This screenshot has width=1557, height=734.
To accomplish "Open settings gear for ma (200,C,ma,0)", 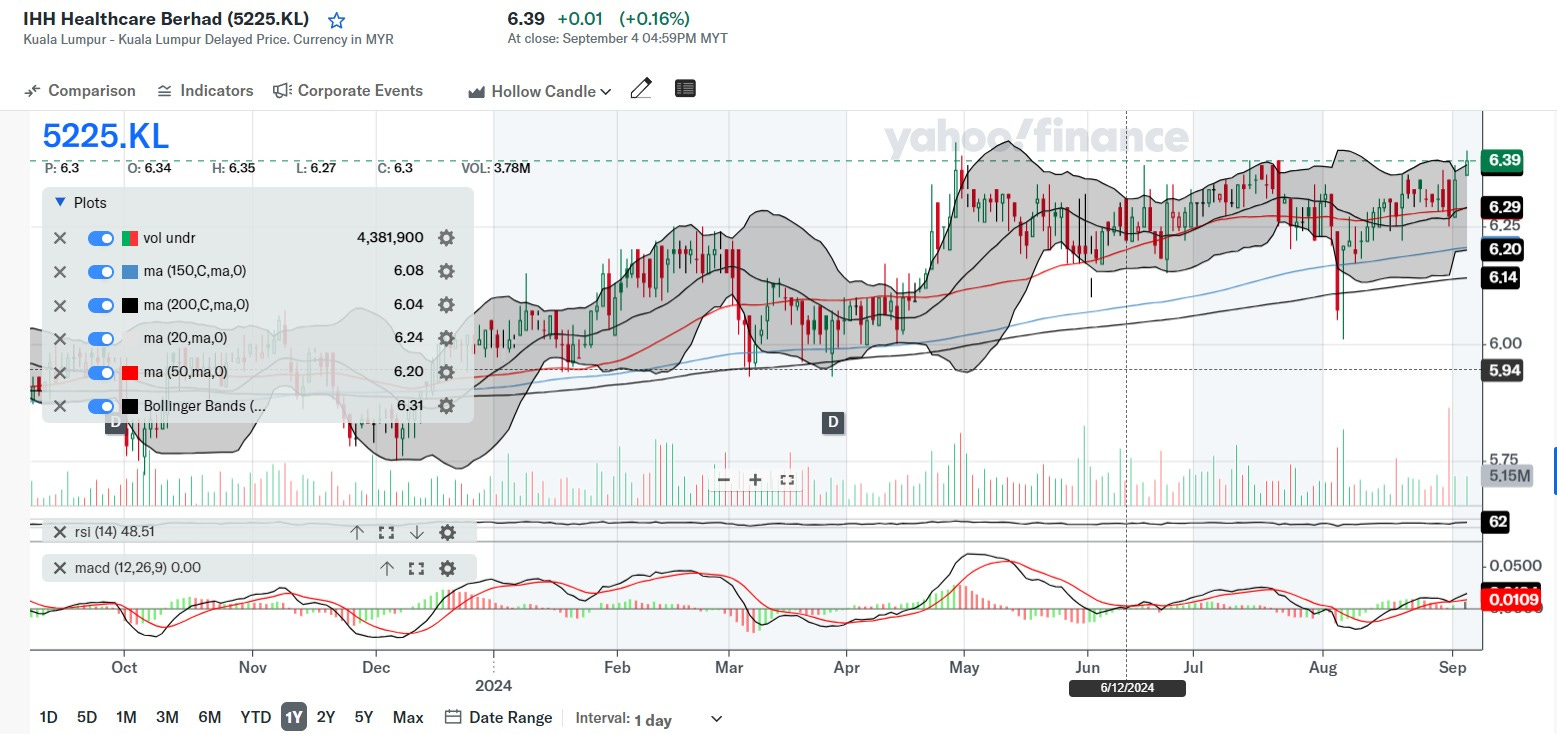I will [x=446, y=305].
